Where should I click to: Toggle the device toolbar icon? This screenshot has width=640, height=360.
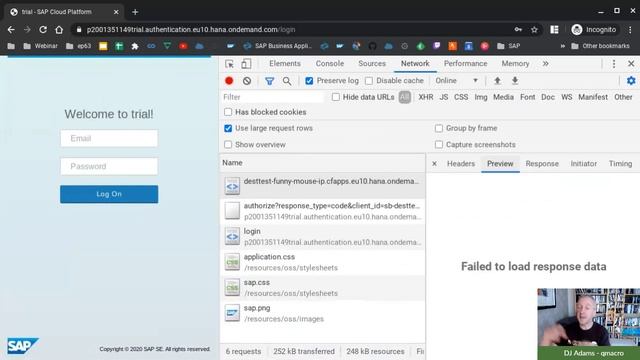click(246, 64)
